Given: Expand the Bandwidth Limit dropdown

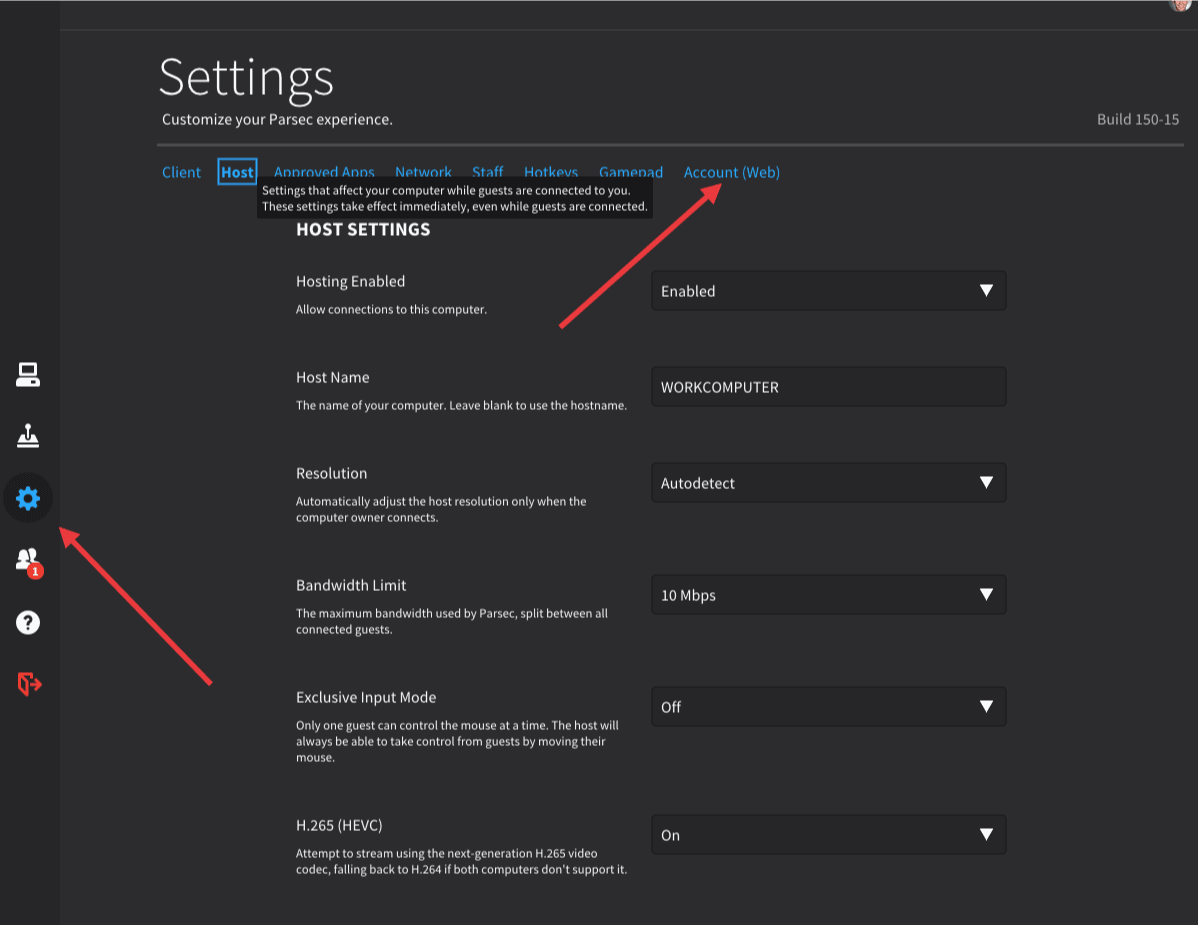Looking at the screenshot, I should (828, 595).
